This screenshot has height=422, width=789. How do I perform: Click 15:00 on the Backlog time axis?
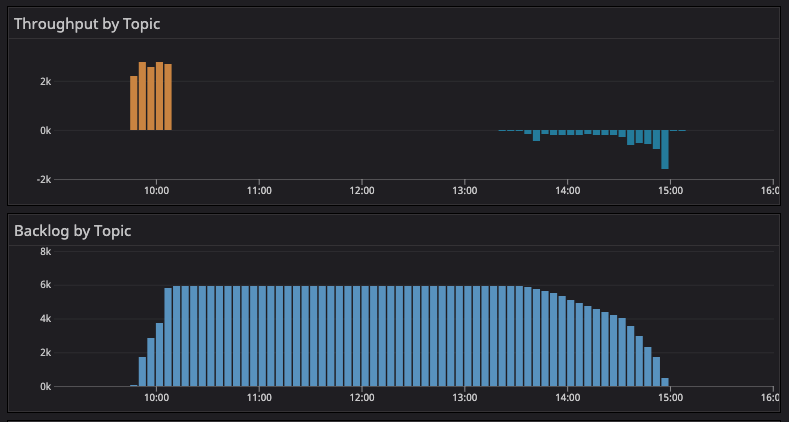(x=670, y=398)
